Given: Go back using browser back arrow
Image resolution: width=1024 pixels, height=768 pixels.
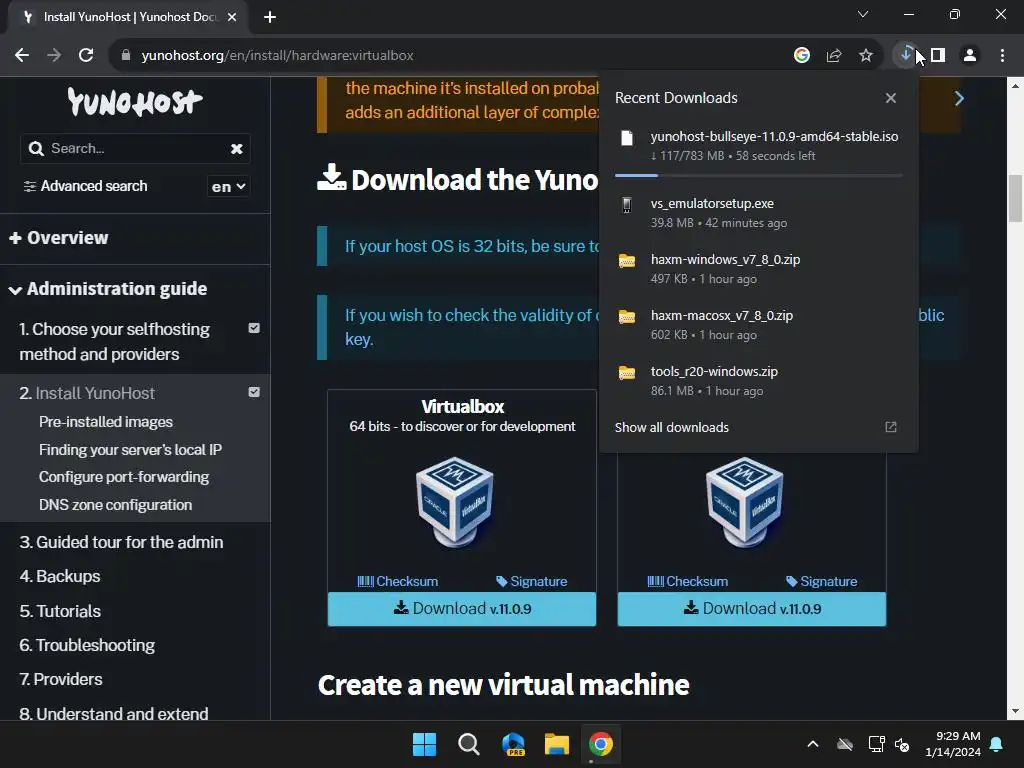Looking at the screenshot, I should [22, 56].
